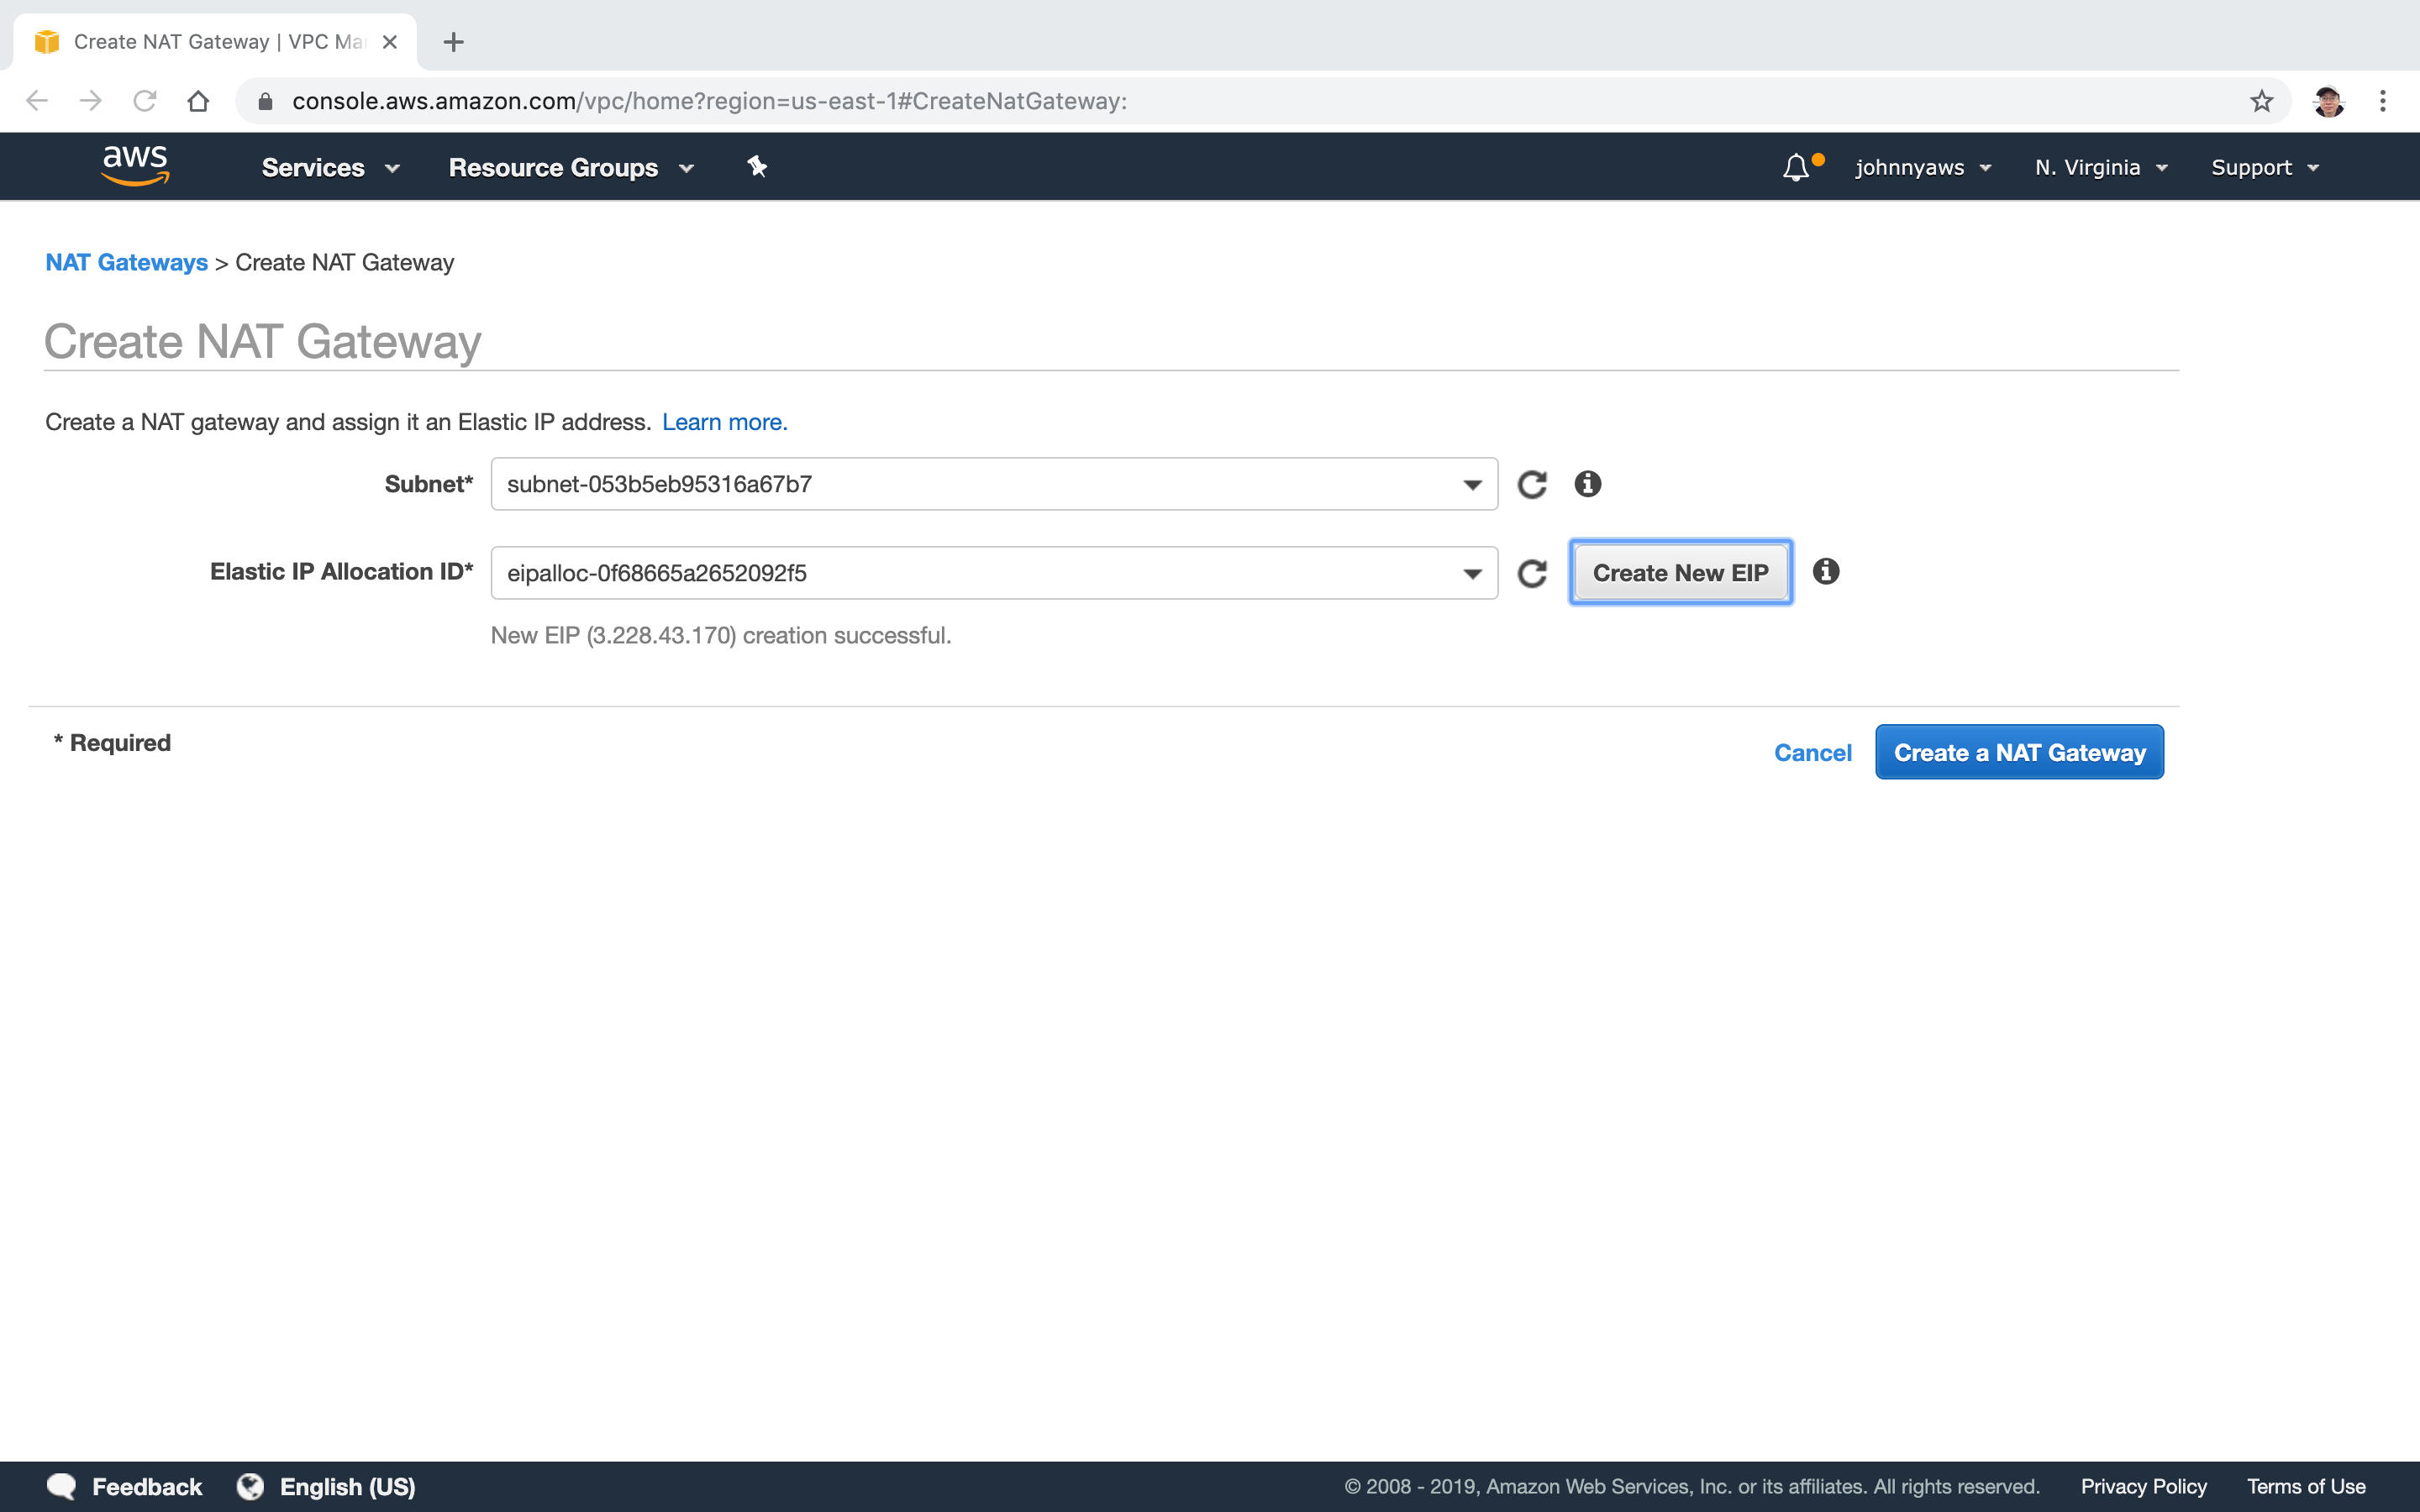Screen dimensions: 2420x1512
Task: Click Create a NAT Gateway button
Action: pyautogui.click(x=2019, y=752)
